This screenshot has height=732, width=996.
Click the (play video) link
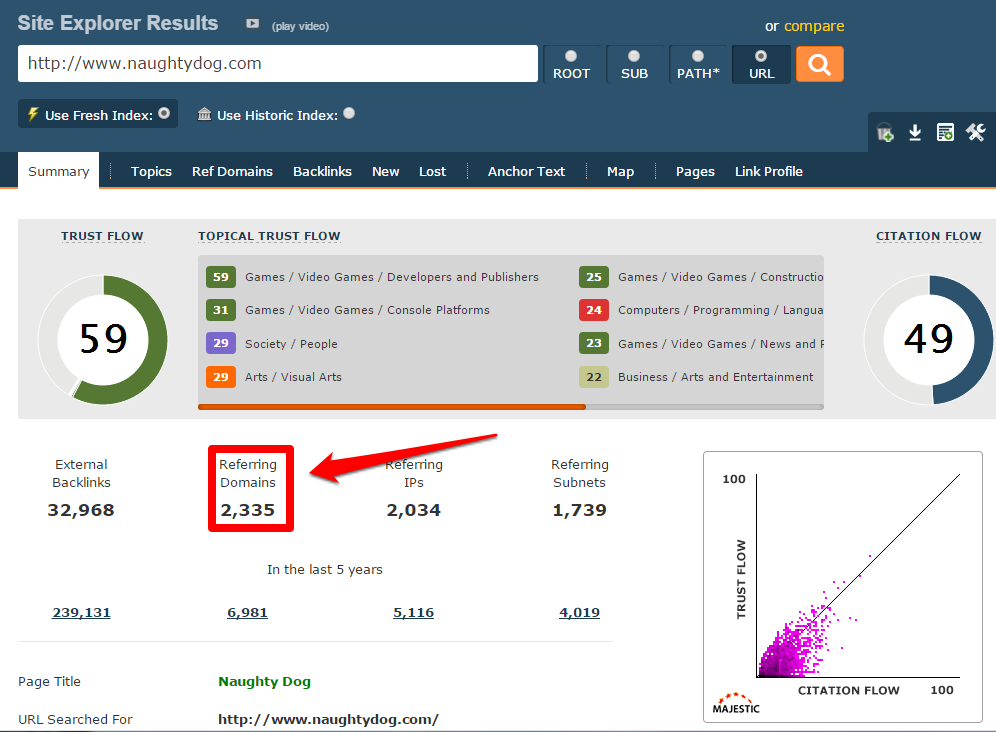tap(300, 26)
